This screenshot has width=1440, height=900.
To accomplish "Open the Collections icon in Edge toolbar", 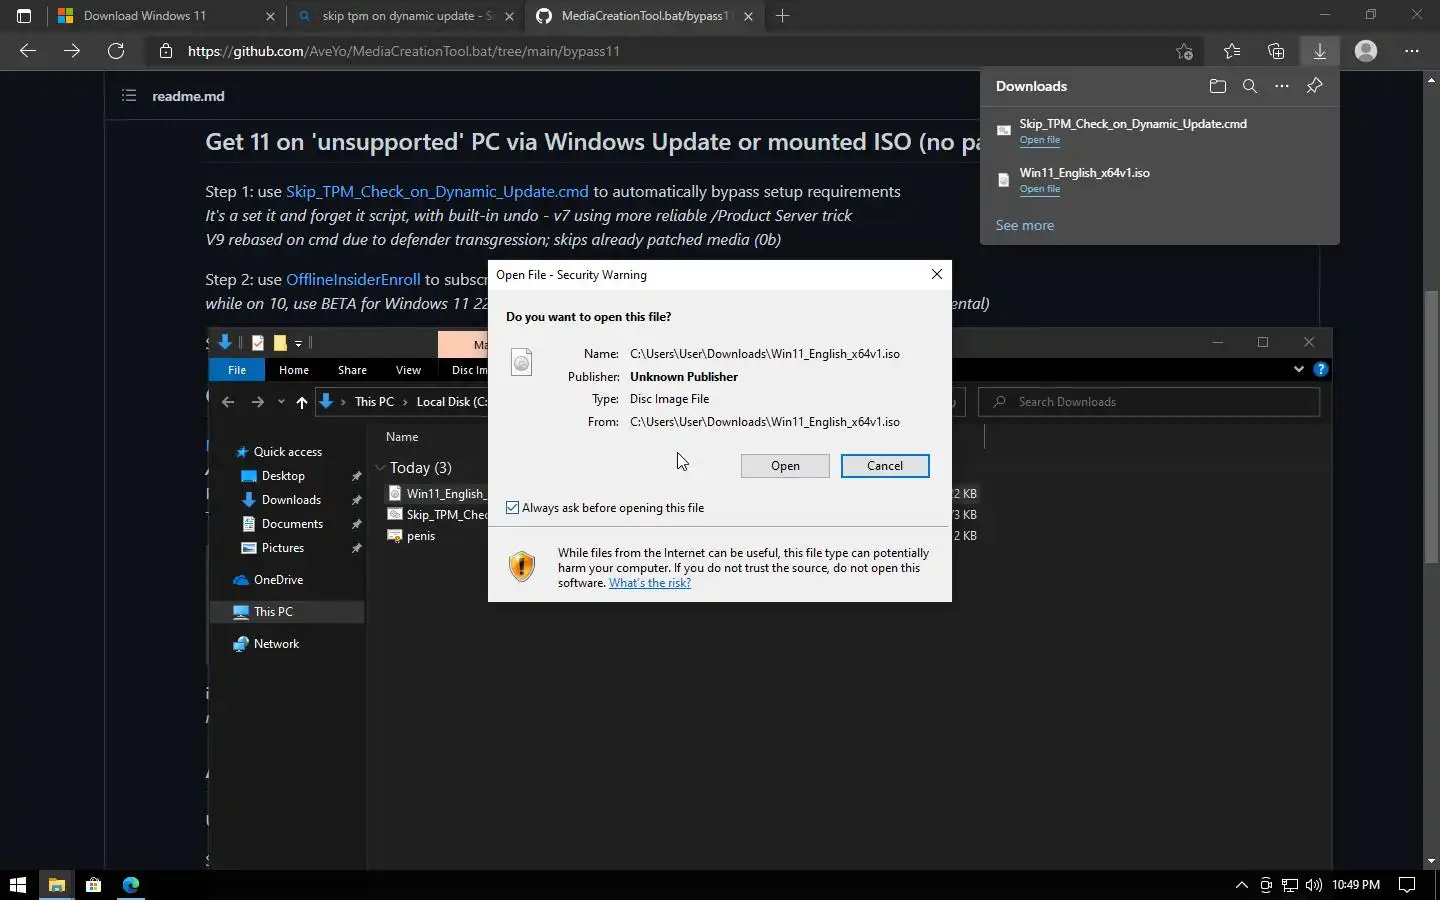I will [1276, 51].
